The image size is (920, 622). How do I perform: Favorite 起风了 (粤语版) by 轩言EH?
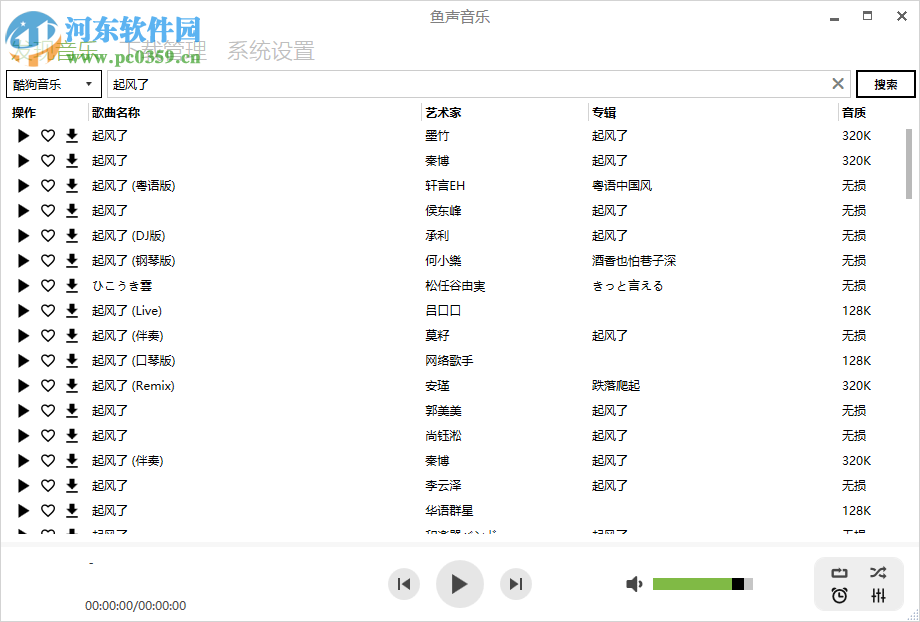(x=46, y=185)
